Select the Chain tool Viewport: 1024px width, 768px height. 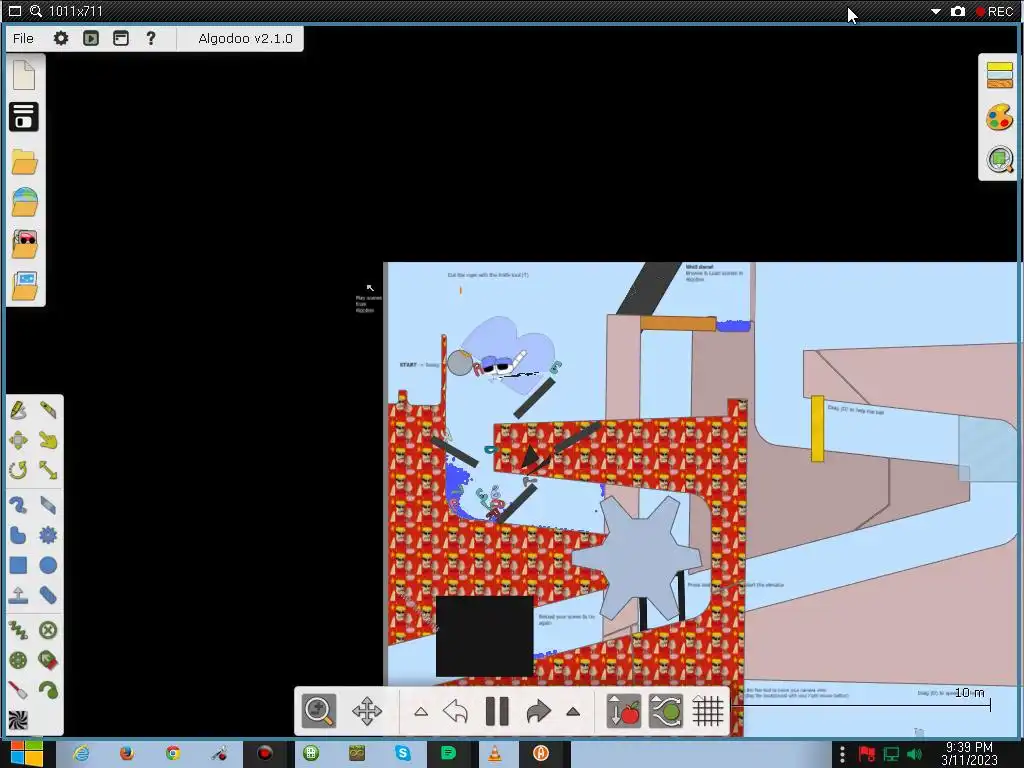coord(48,595)
